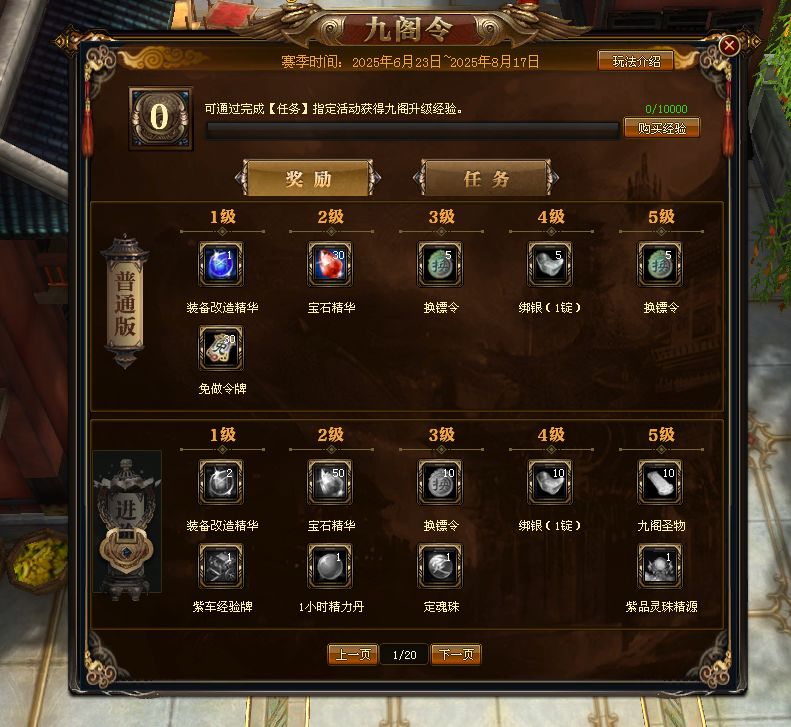Select the 九阁圣物 scroll icon
Viewport: 791px width, 727px height.
[x=660, y=482]
